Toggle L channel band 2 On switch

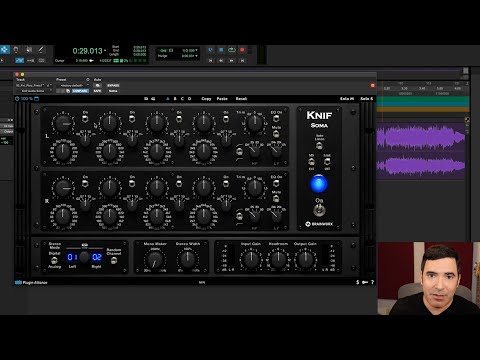pos(132,118)
